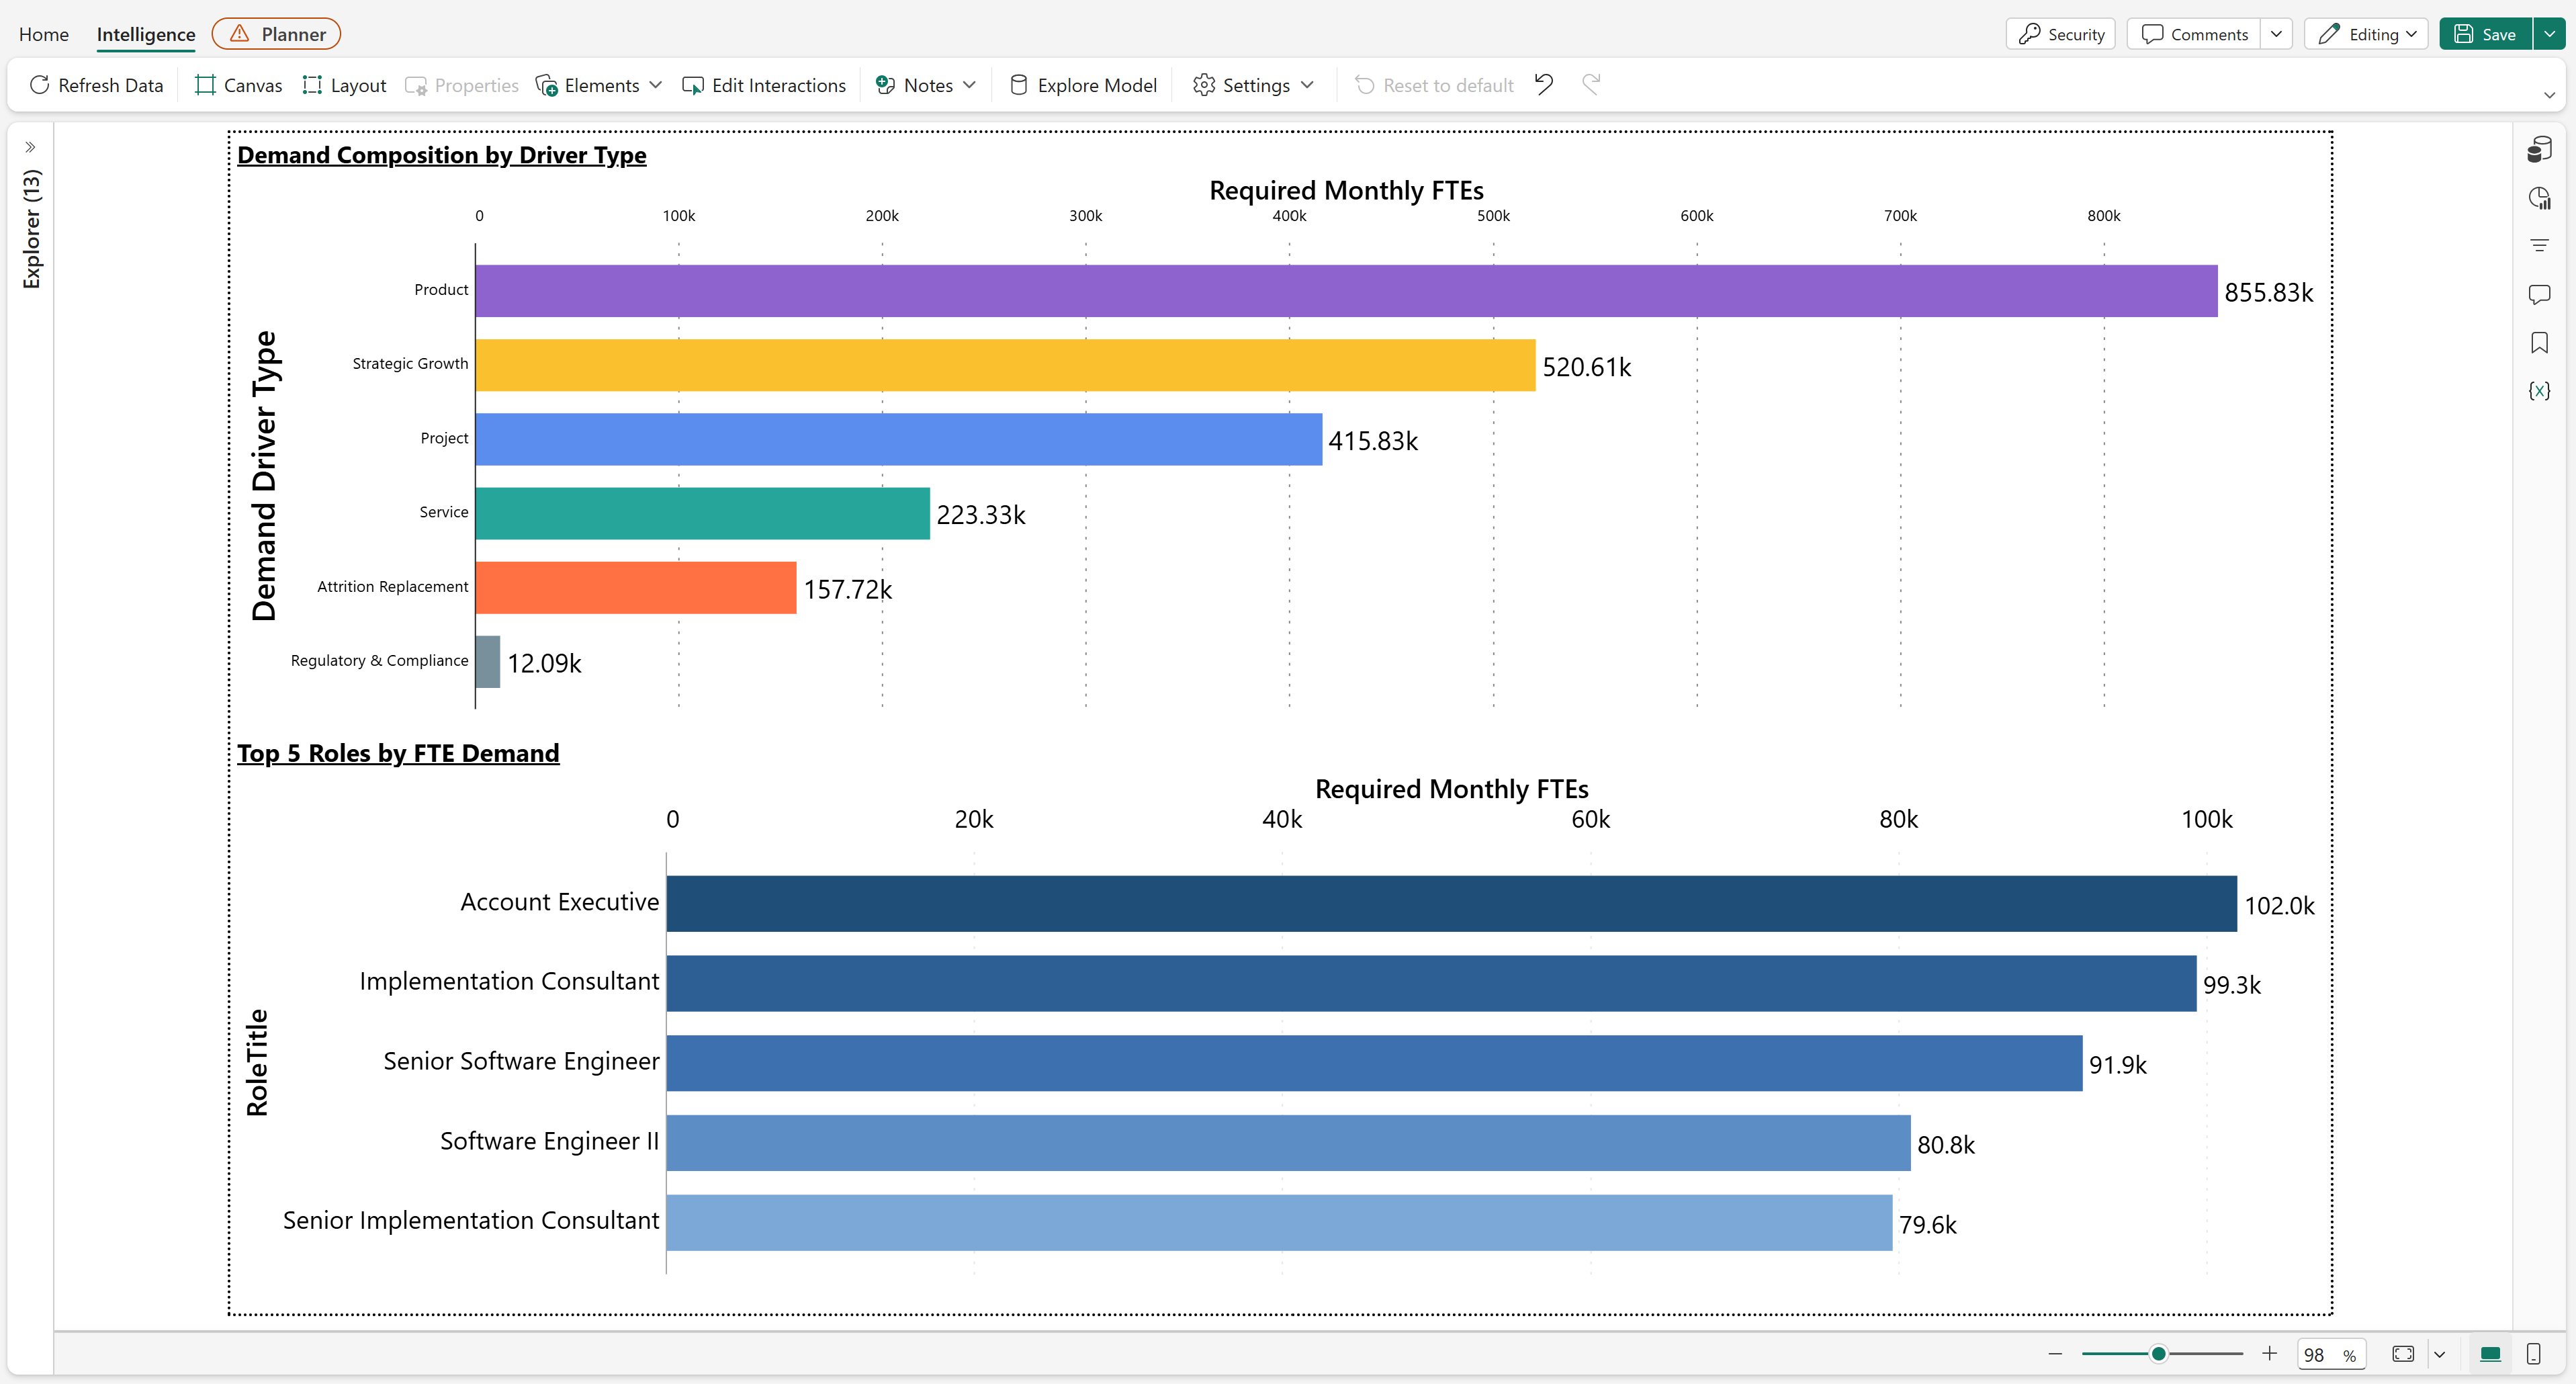Open the Layout tool
Image resolution: width=2576 pixels, height=1384 pixels.
pyautogui.click(x=344, y=85)
